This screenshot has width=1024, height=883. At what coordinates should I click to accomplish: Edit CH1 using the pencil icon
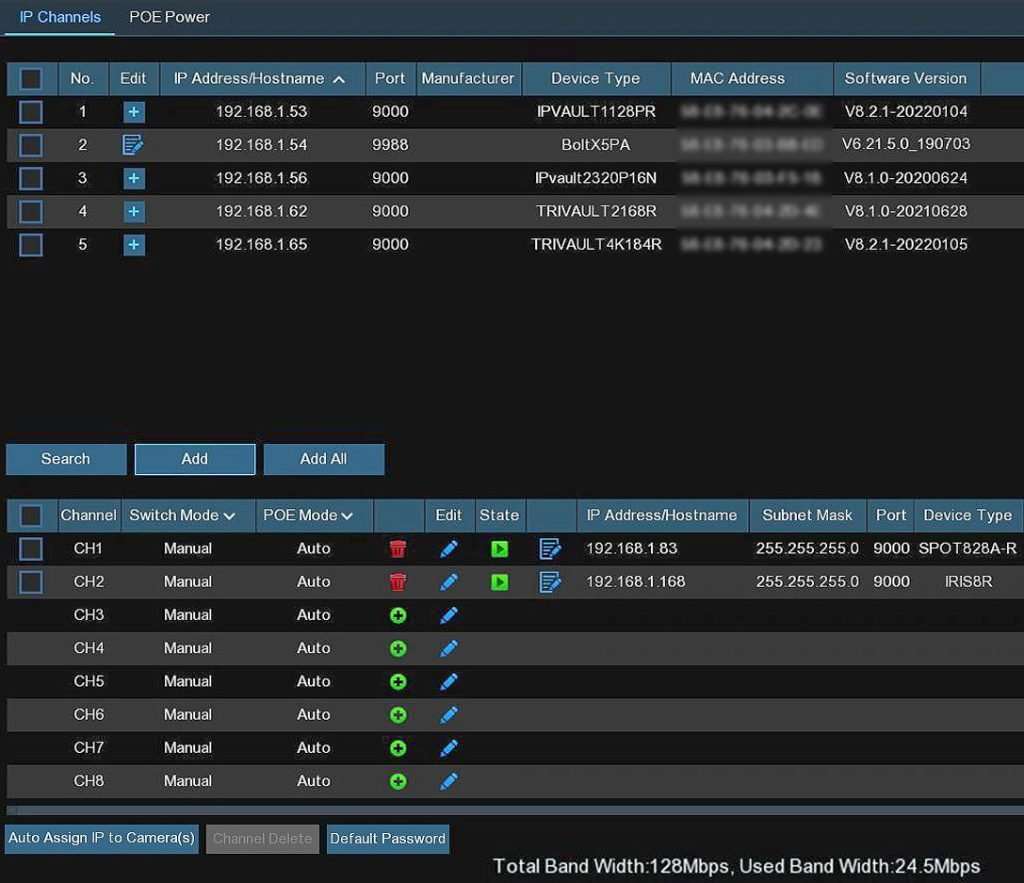pos(449,549)
